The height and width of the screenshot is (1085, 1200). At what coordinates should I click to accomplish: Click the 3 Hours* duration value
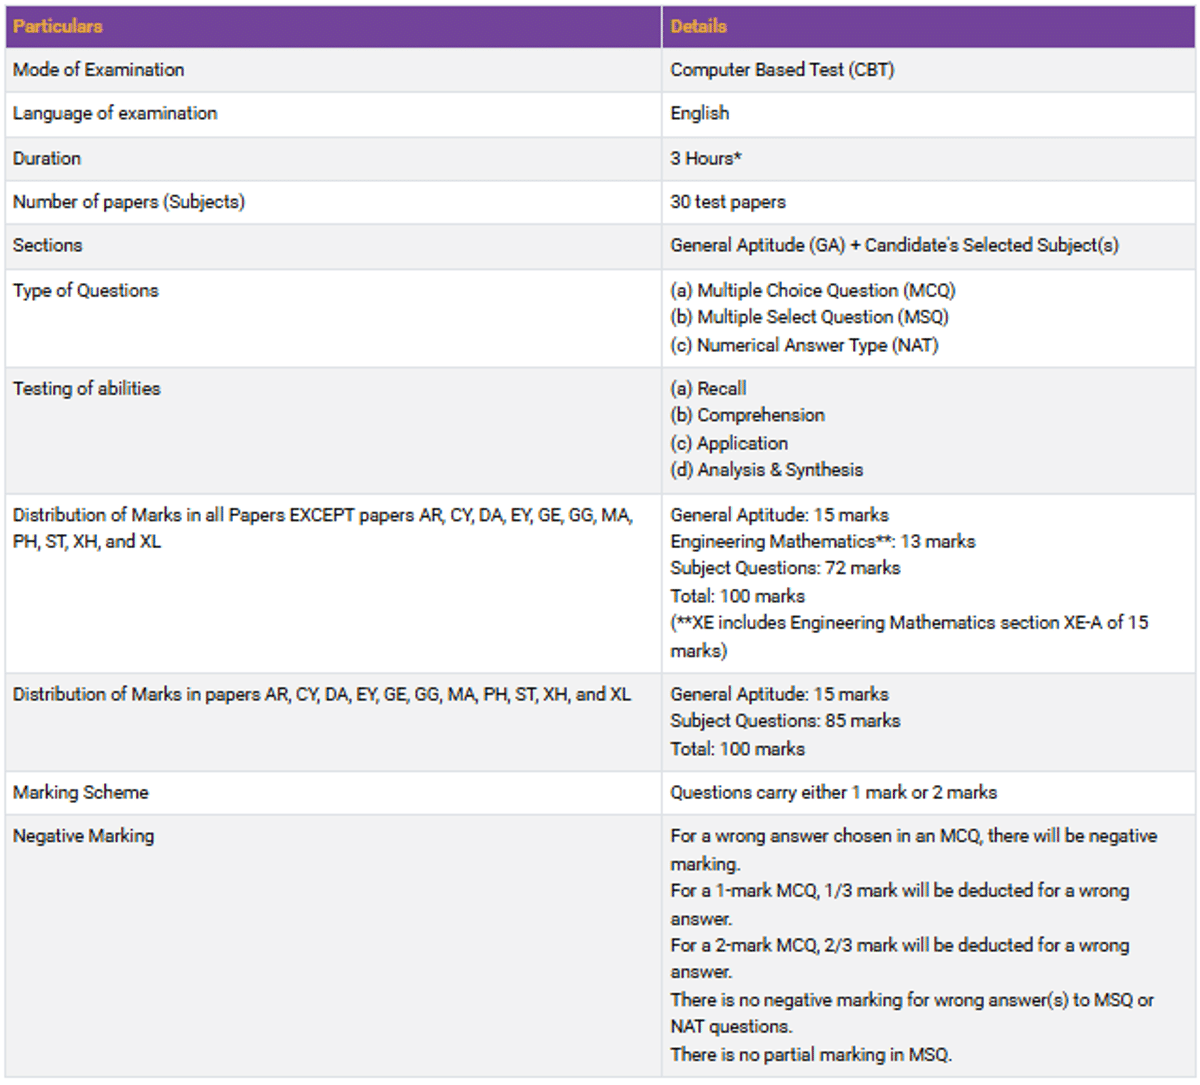706,158
